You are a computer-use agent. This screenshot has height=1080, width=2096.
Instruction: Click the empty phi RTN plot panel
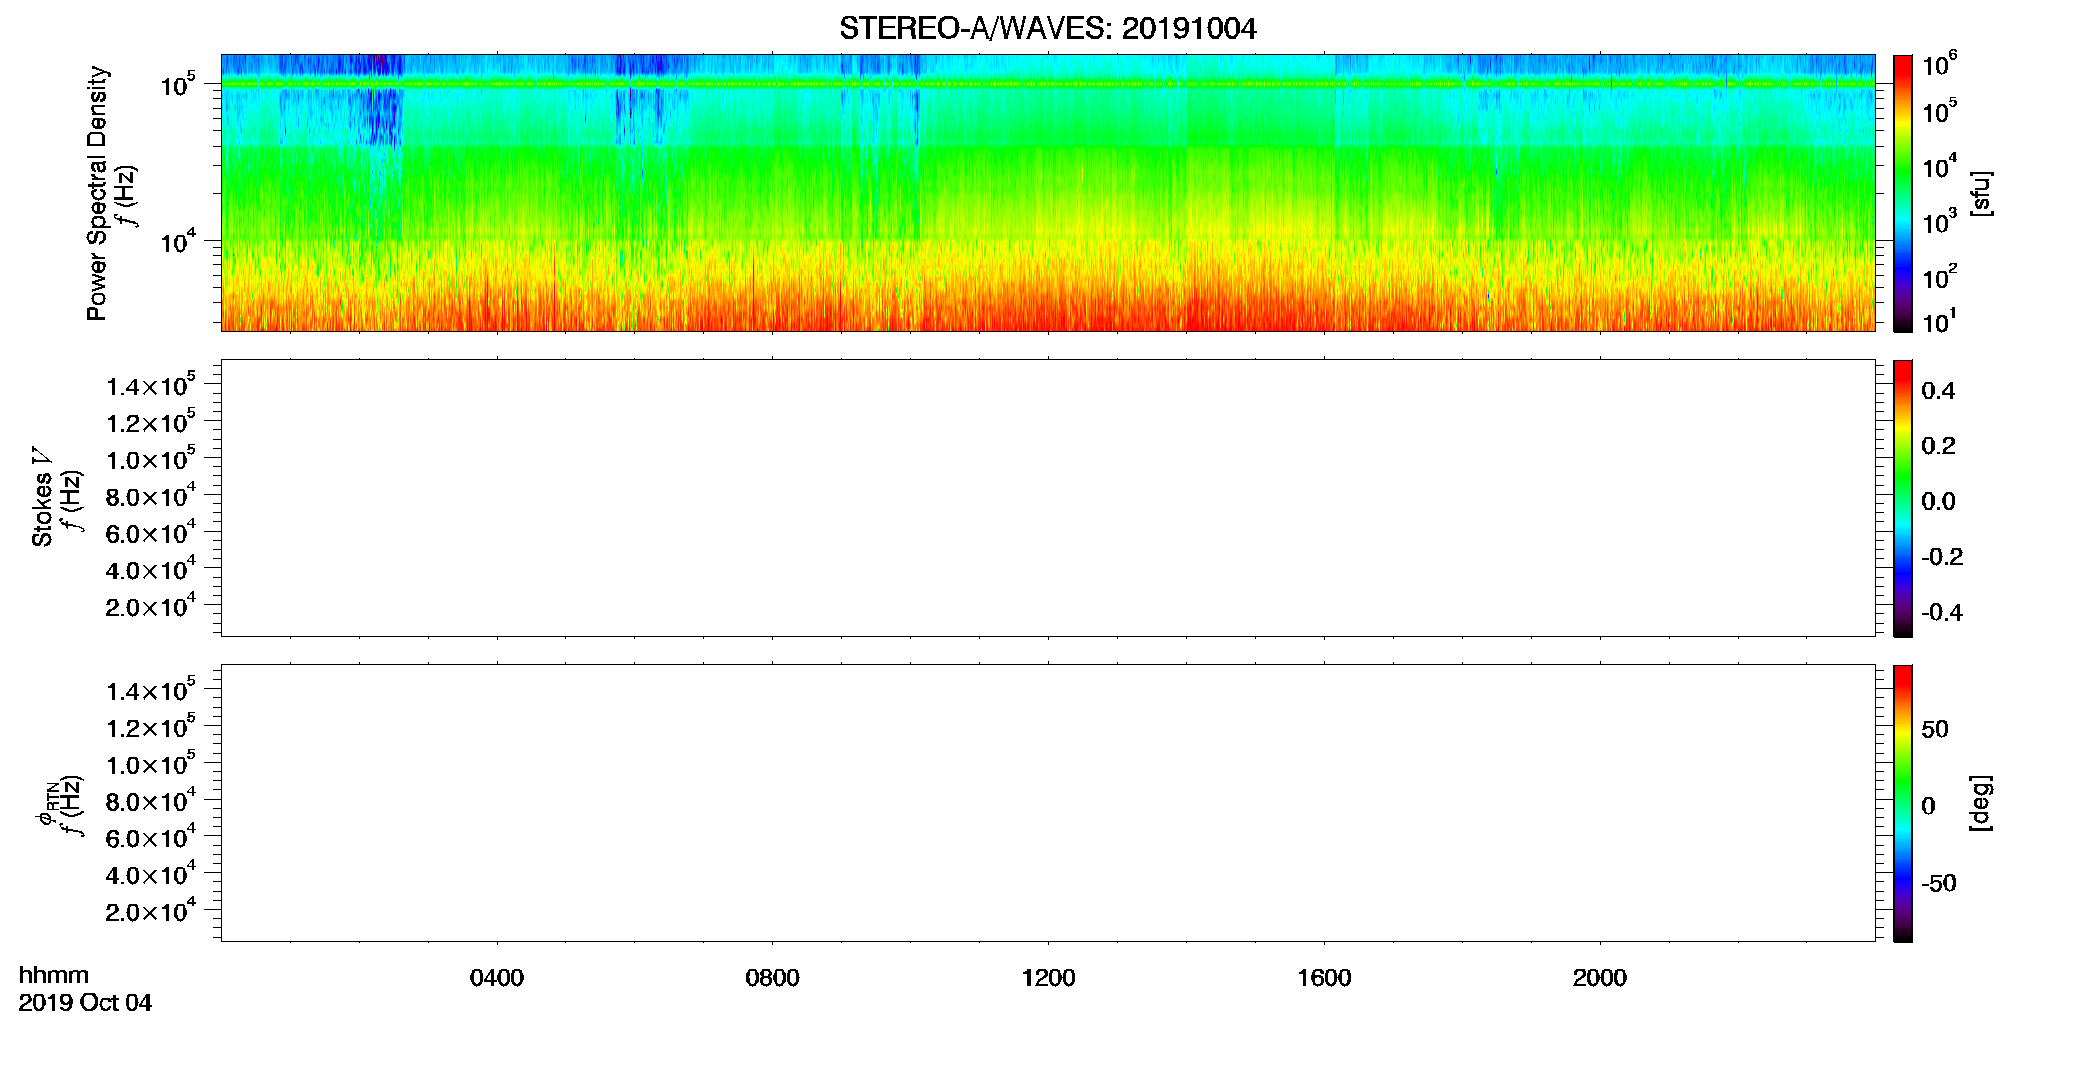click(1048, 802)
